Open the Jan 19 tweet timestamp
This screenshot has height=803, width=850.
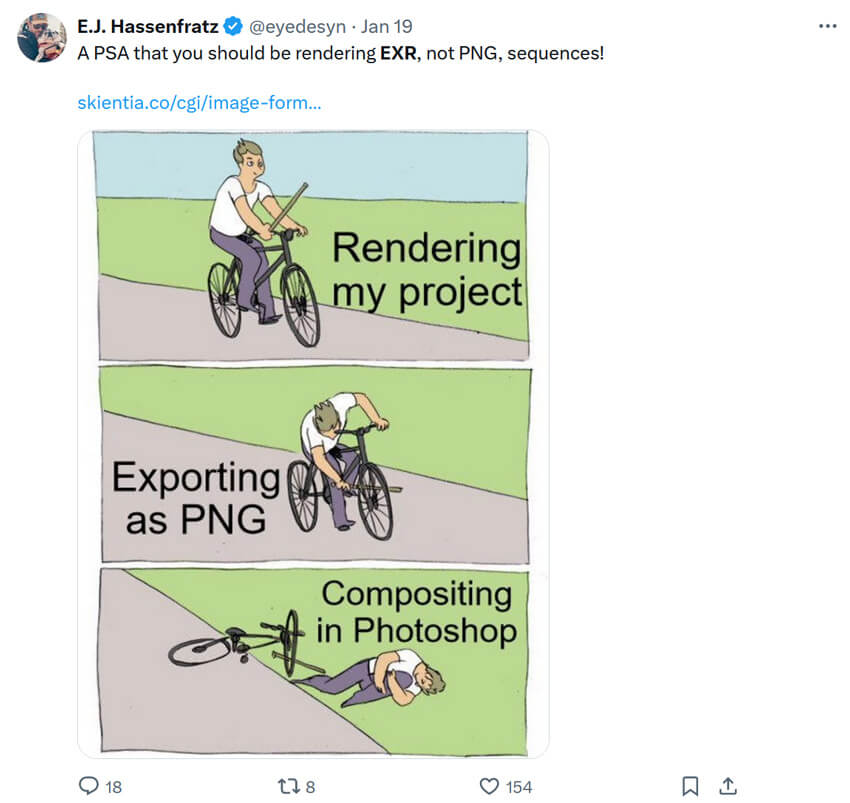(387, 27)
